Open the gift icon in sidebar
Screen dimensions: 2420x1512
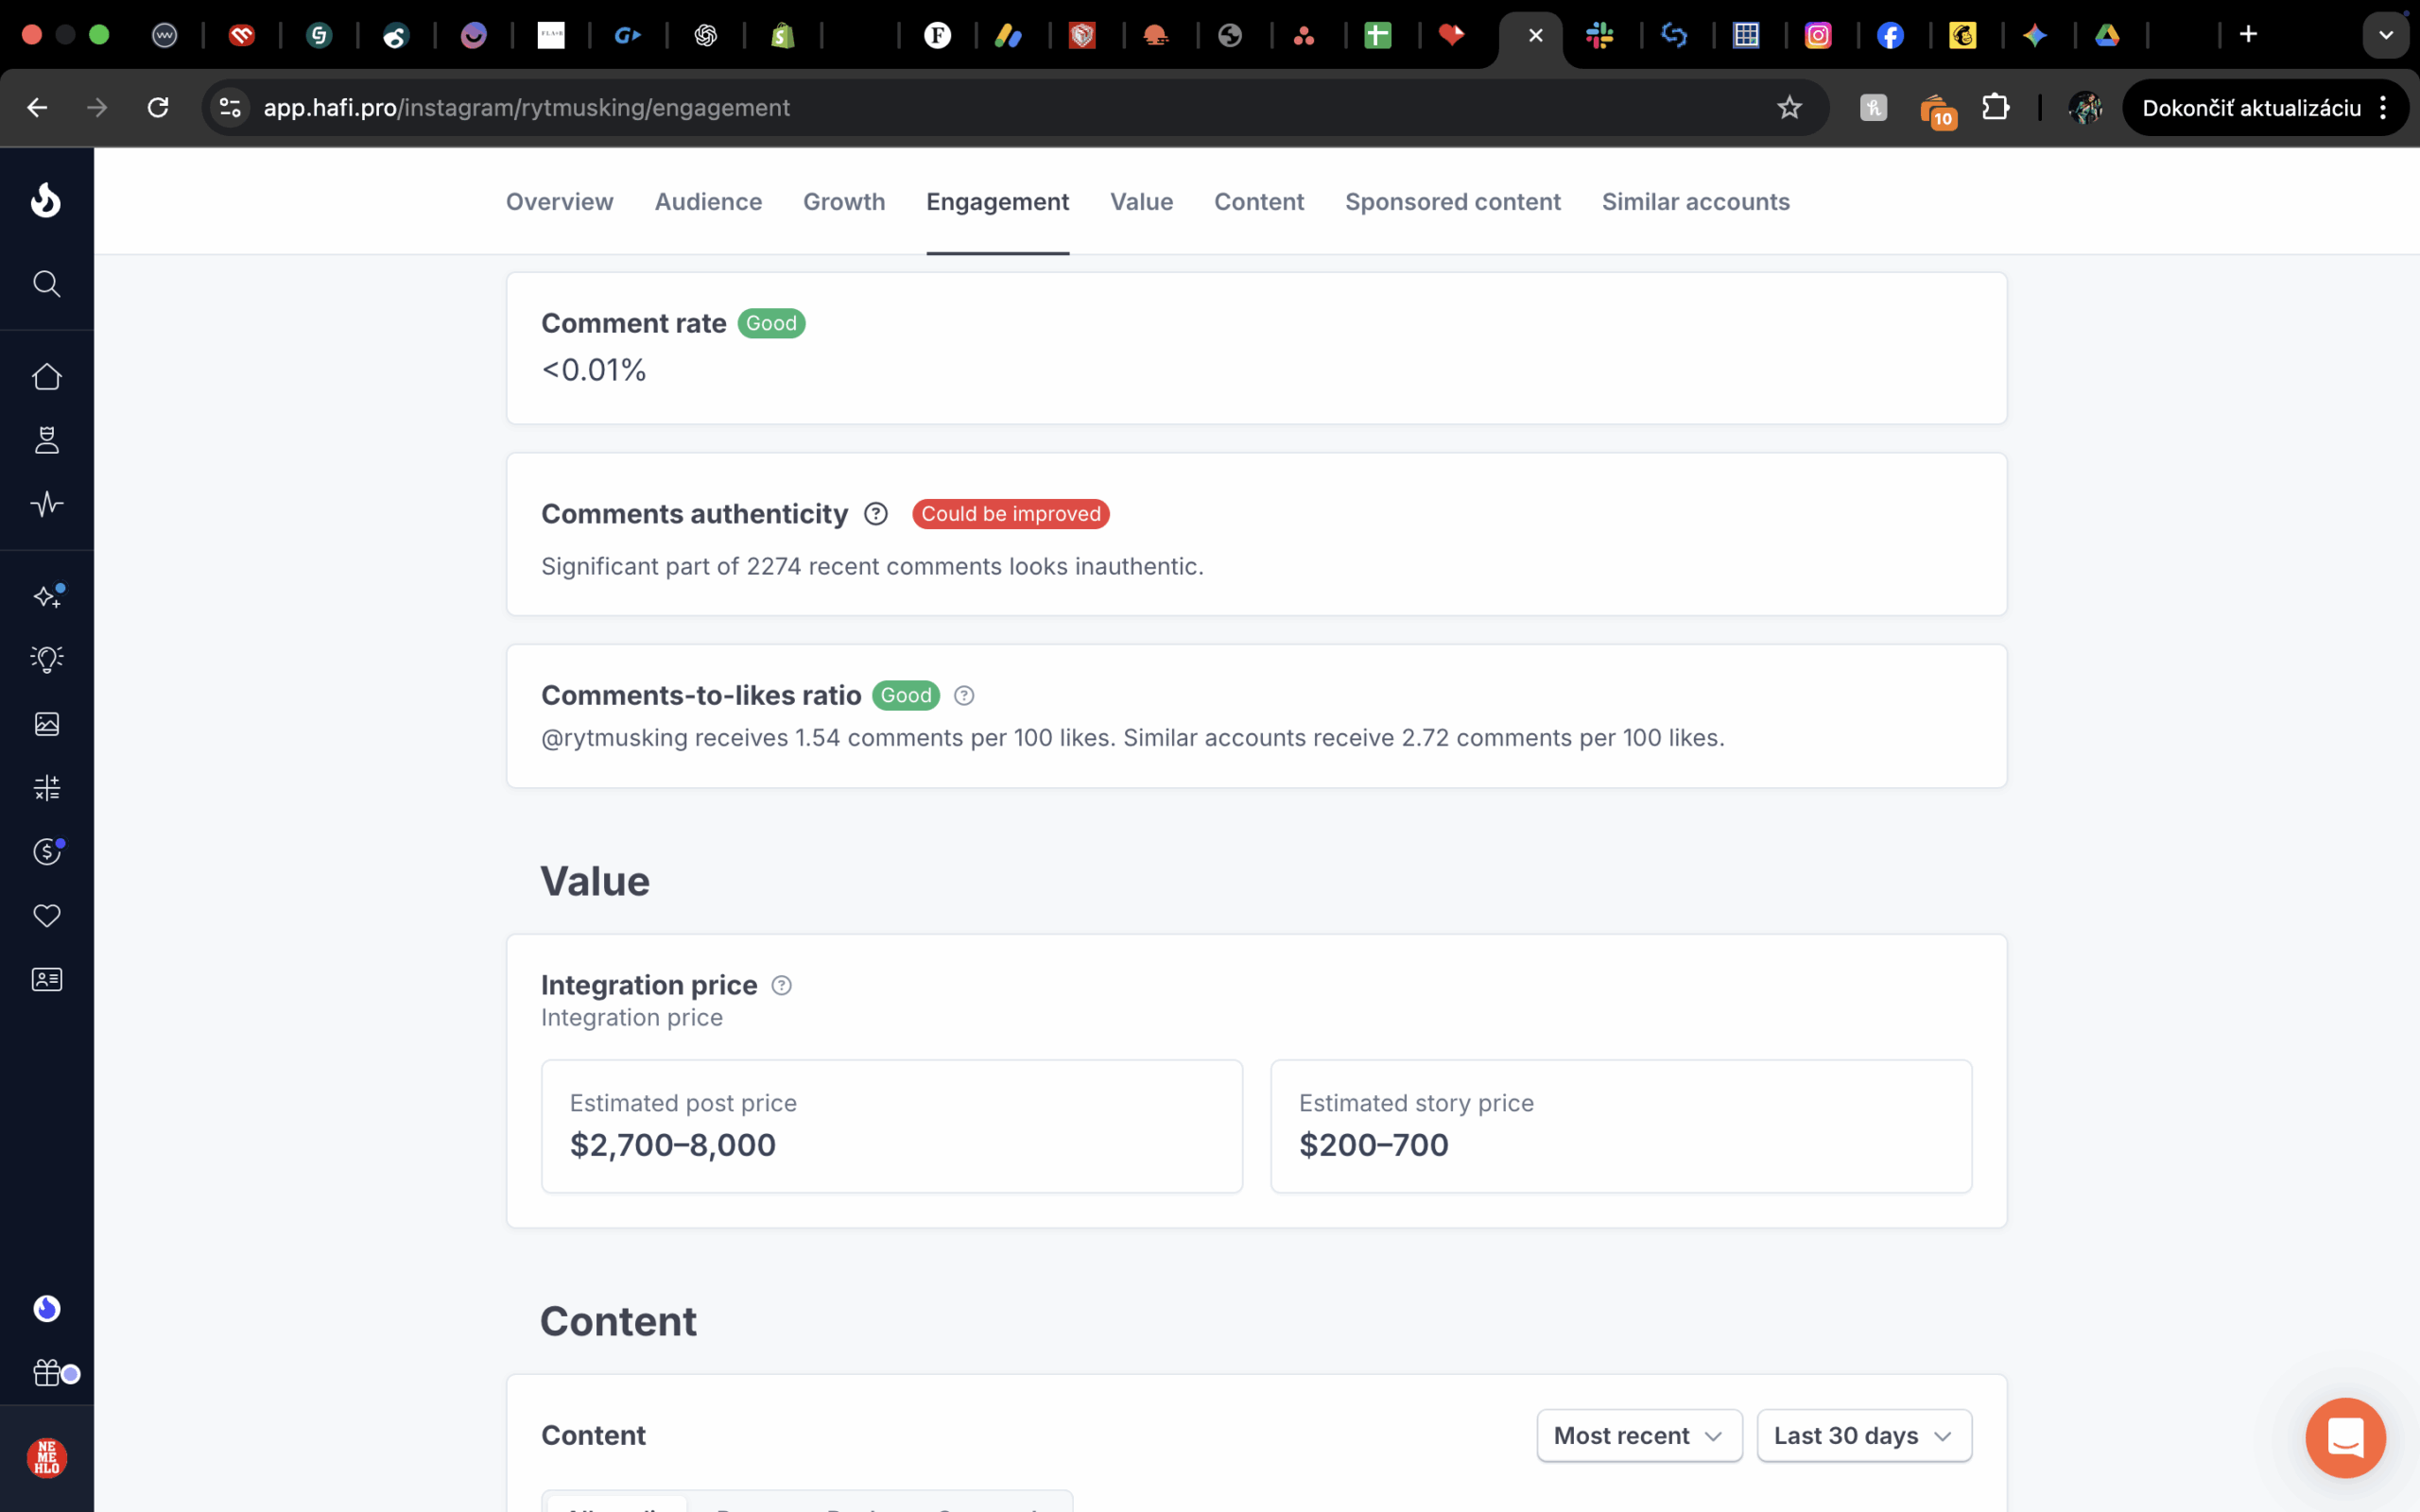click(46, 1373)
